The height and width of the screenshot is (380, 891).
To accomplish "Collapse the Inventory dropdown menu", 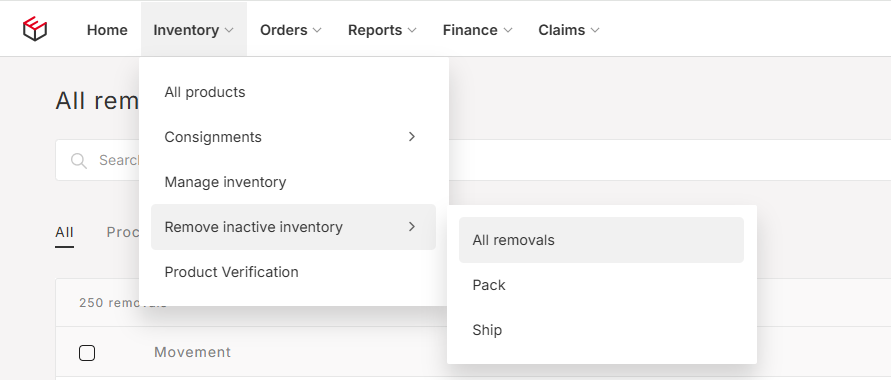I will 194,30.
